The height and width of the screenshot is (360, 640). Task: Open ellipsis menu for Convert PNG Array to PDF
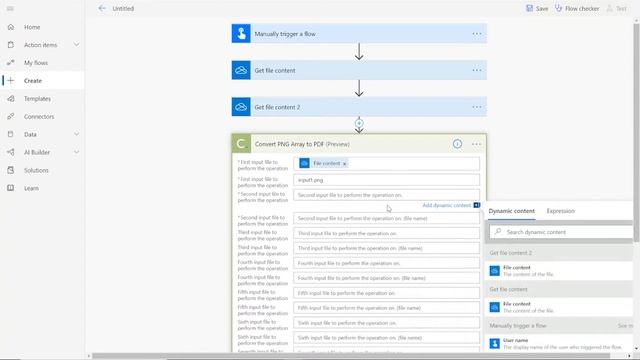click(476, 144)
